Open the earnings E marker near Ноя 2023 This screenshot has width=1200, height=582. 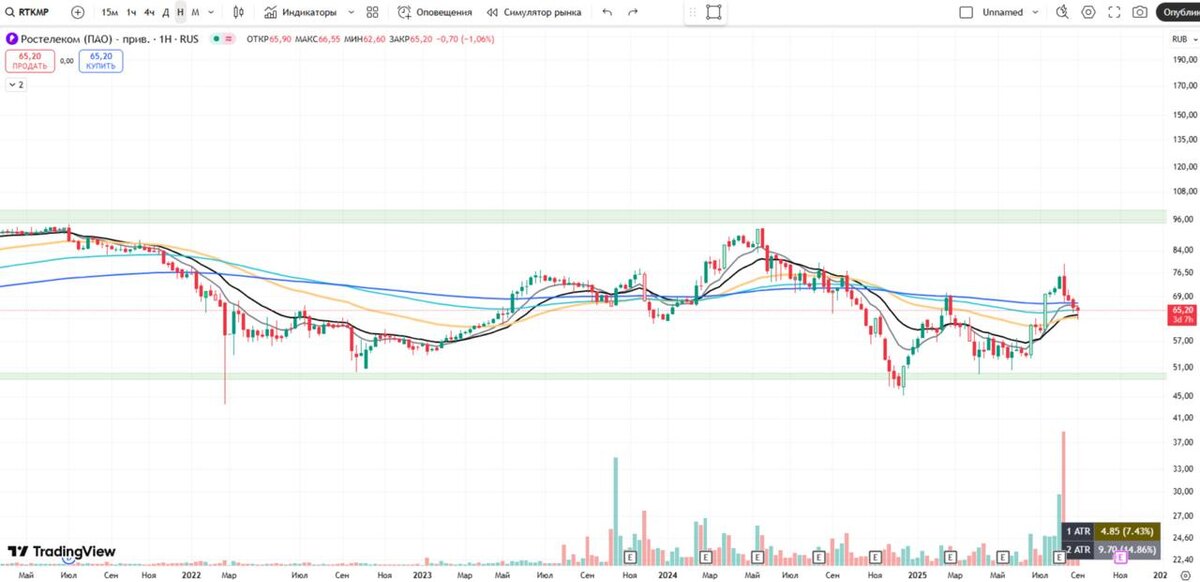click(630, 556)
